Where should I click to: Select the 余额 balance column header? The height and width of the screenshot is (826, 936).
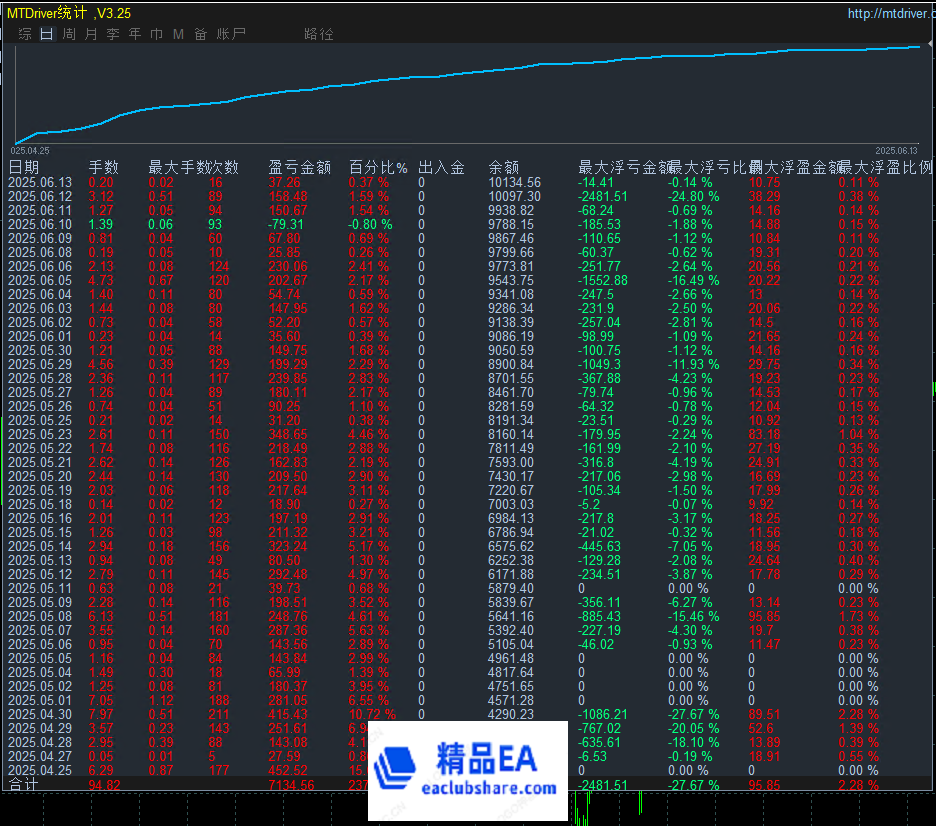pyautogui.click(x=503, y=167)
